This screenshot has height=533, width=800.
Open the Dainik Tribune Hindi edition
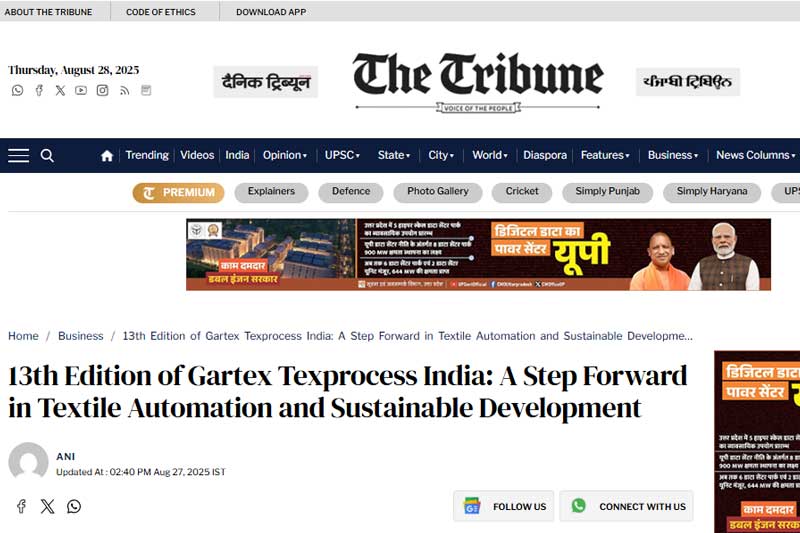266,82
